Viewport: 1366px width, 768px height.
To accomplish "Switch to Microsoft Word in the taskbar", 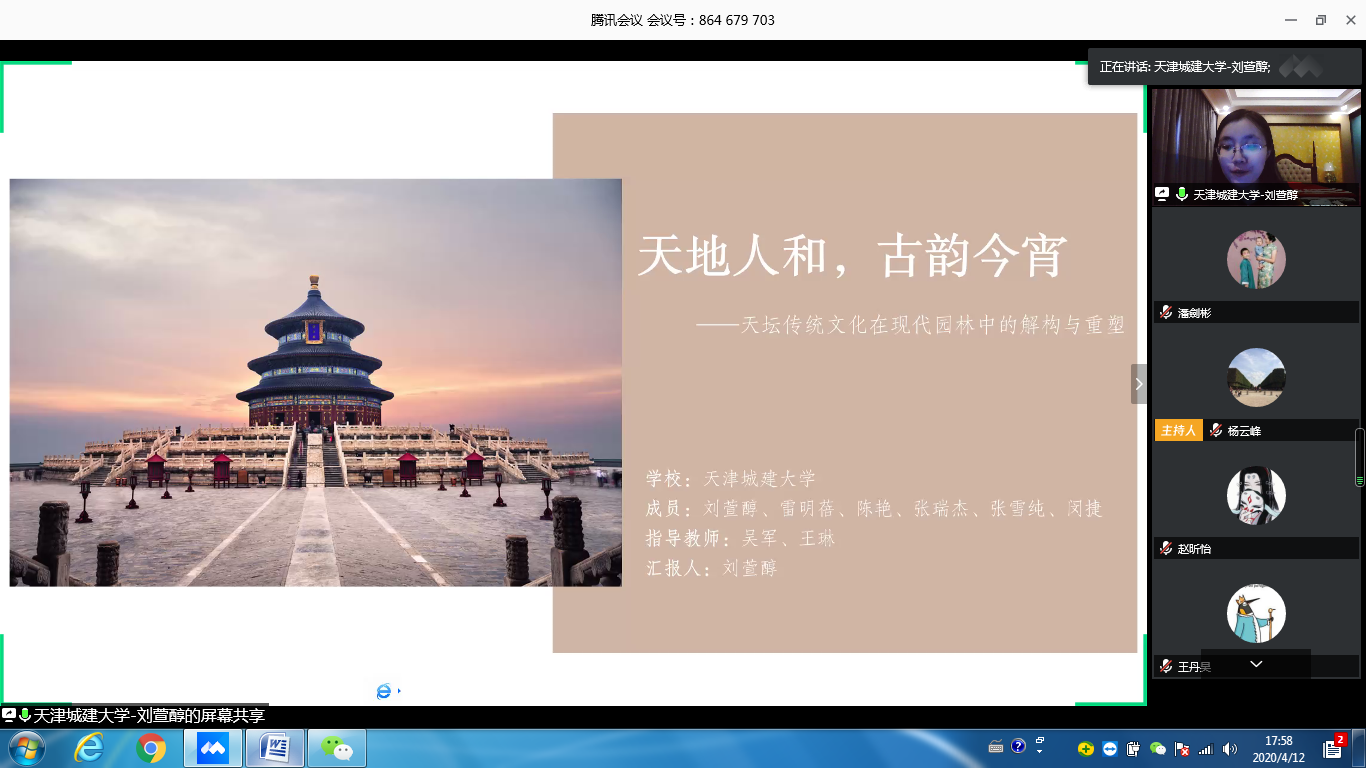I will [274, 748].
